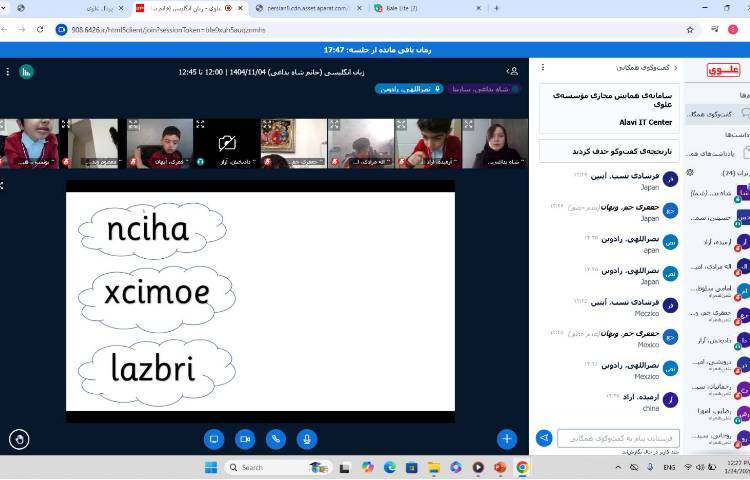Go forward in browser

[22, 30]
